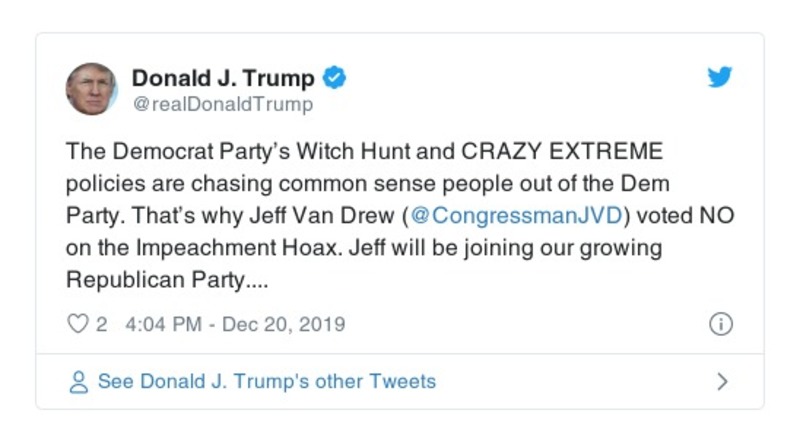Click the person icon in the footer
Screen dimensions: 800x445
coord(78,382)
